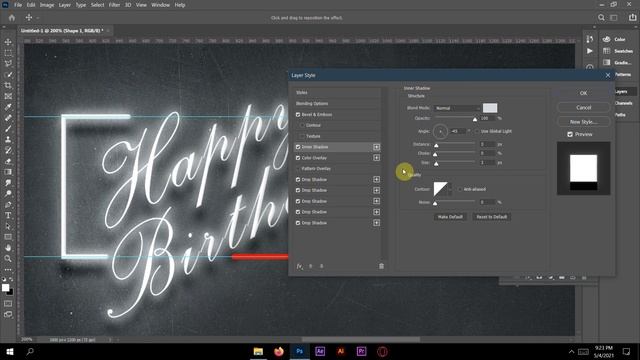Open Adobe Illustrator from the taskbar
This screenshot has width=640, height=360.
340,351
